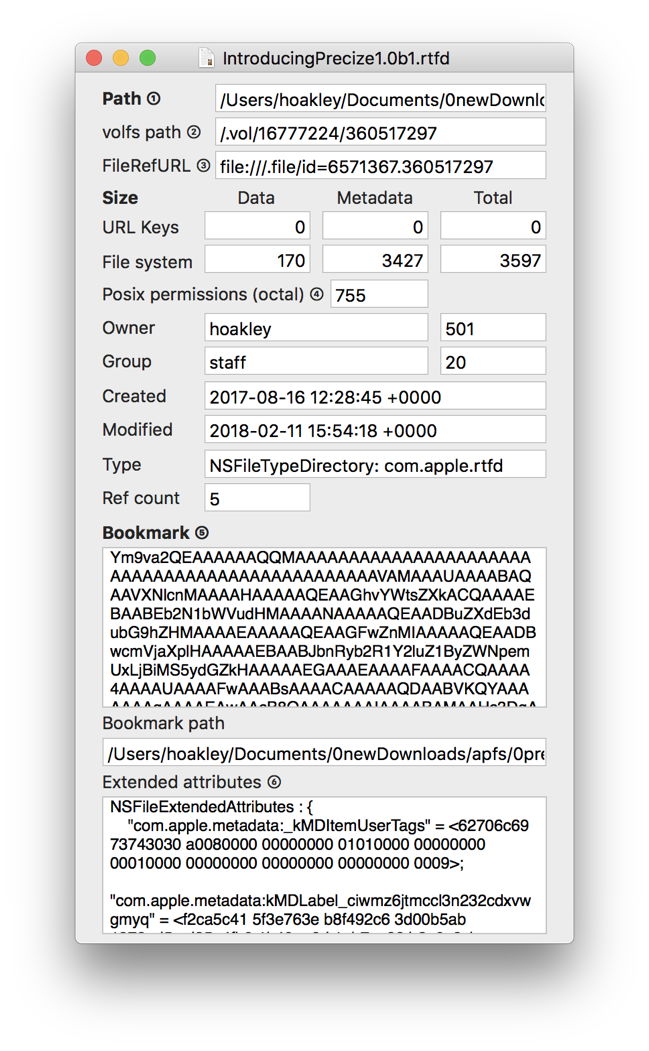Viewport: 649px width, 1051px height.
Task: Click the Ref count field
Action: pos(257,498)
